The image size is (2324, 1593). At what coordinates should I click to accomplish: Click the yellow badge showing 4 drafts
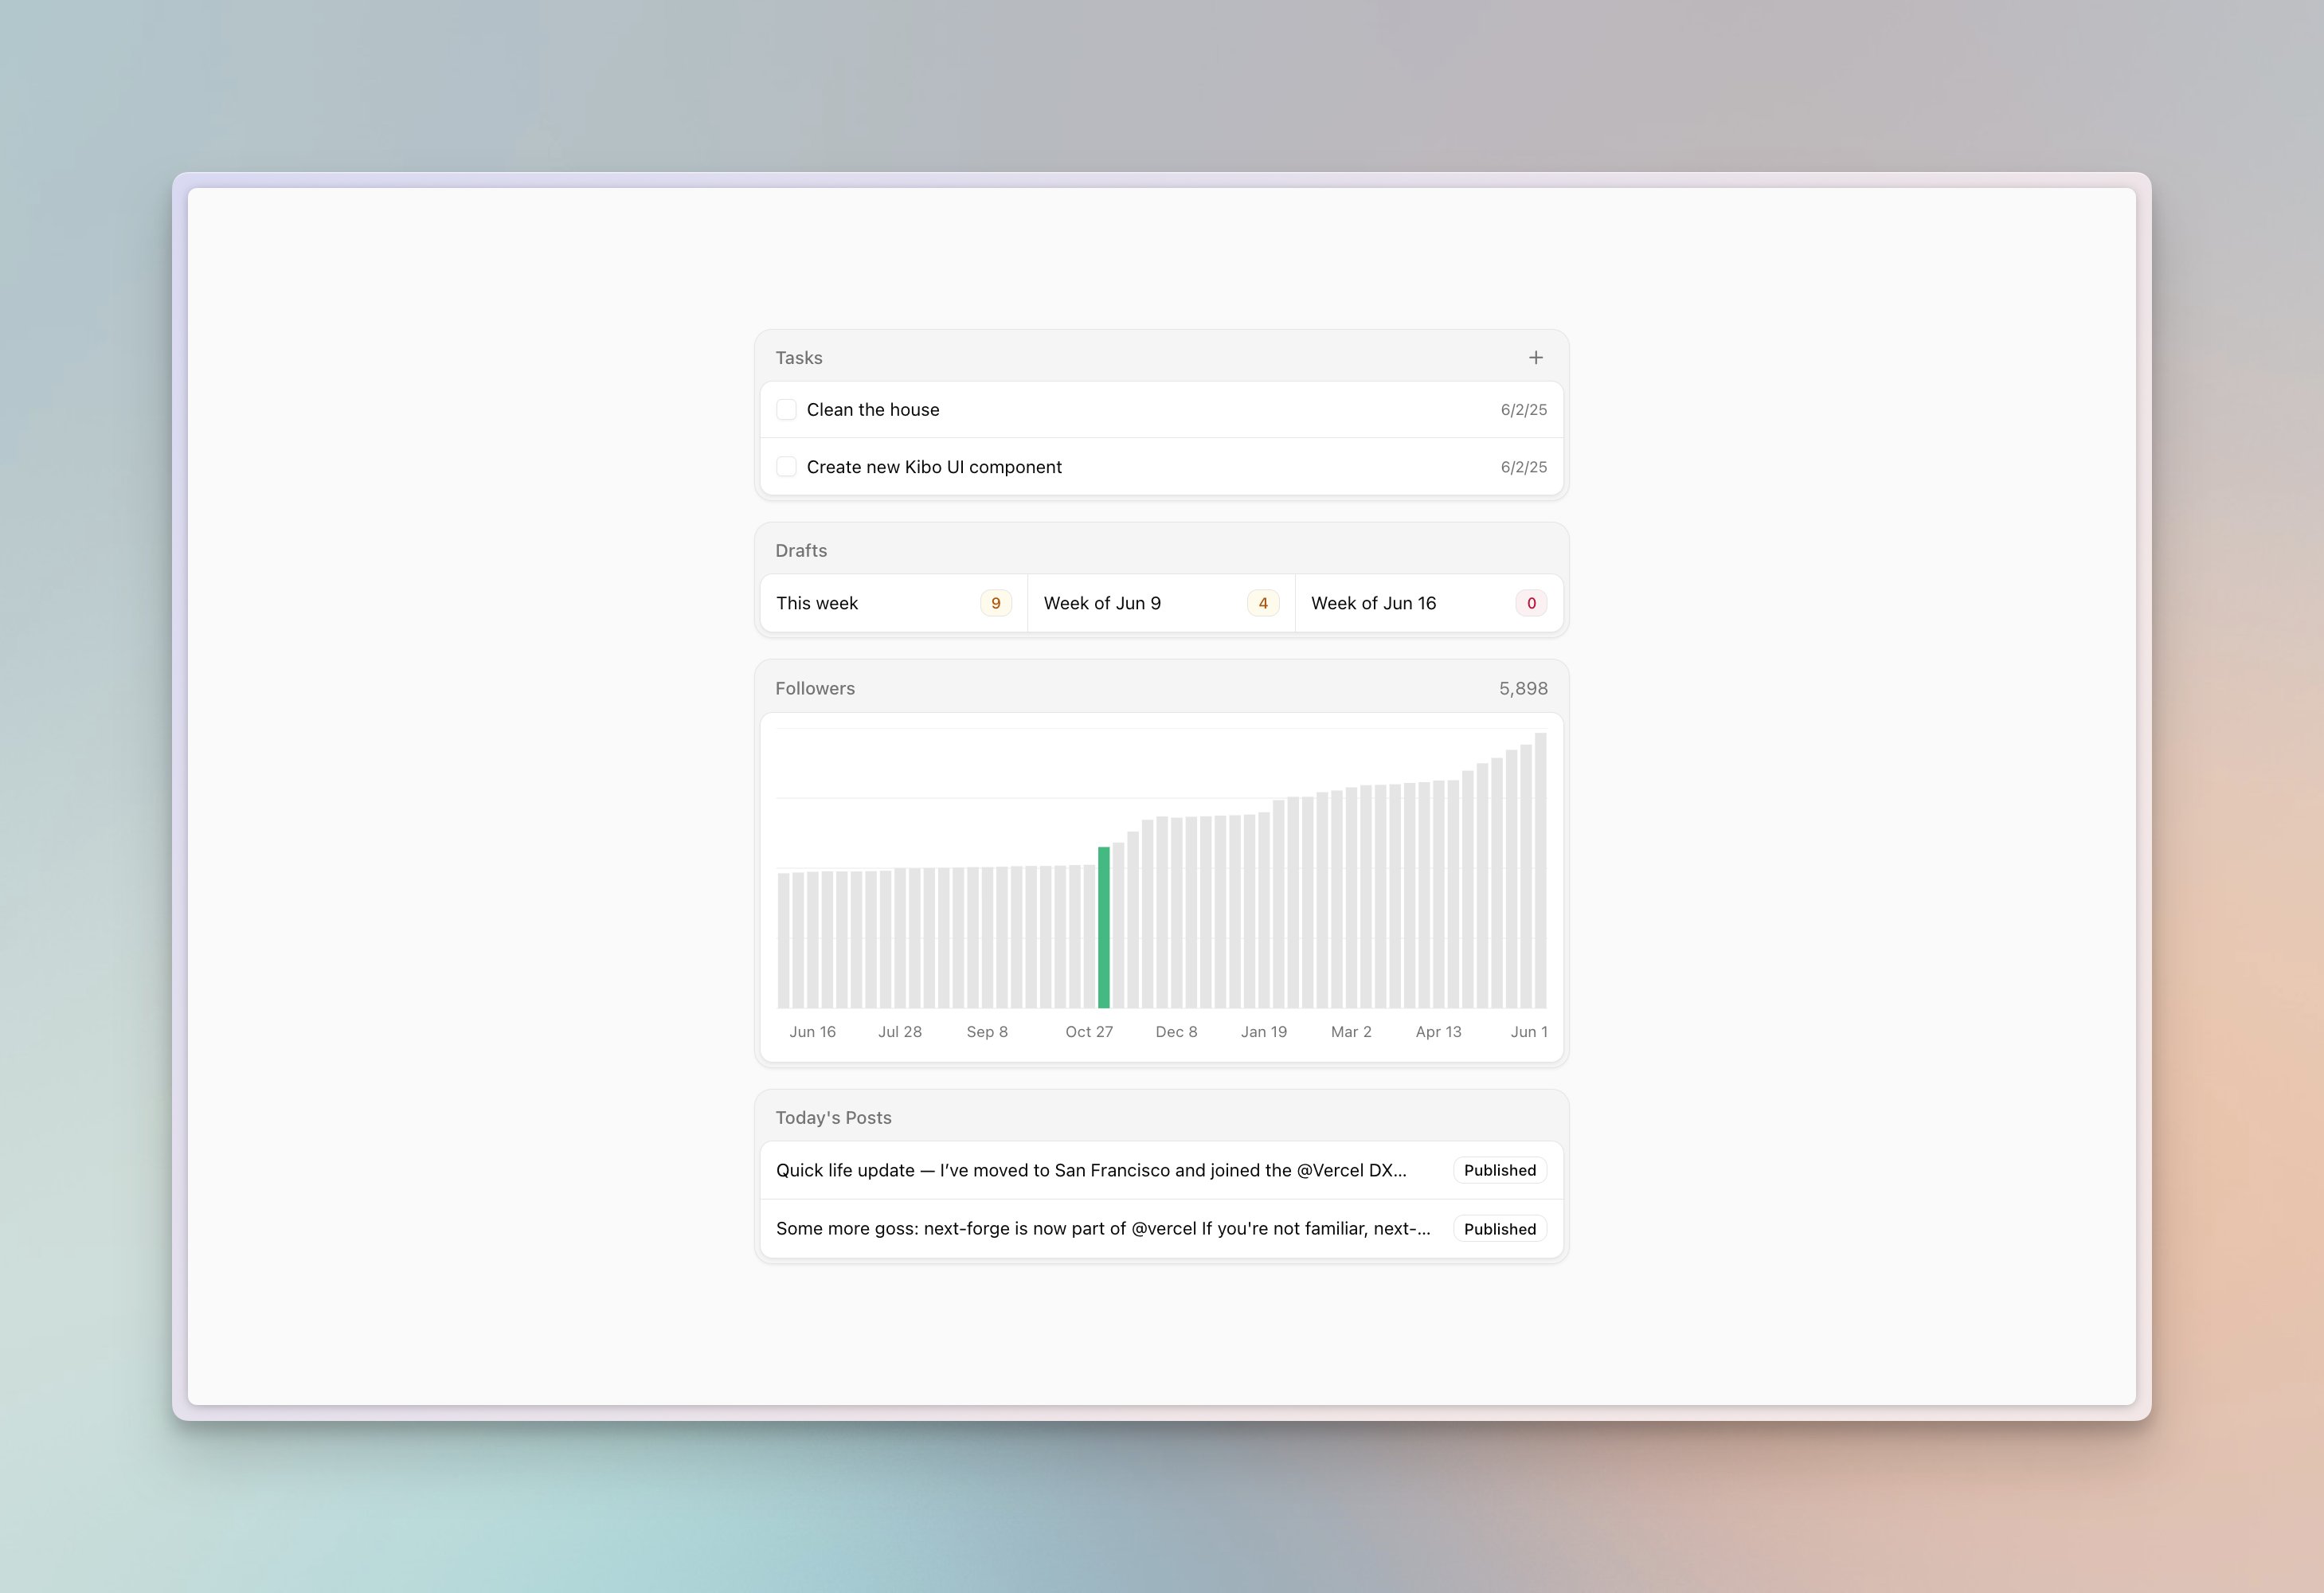[1262, 603]
